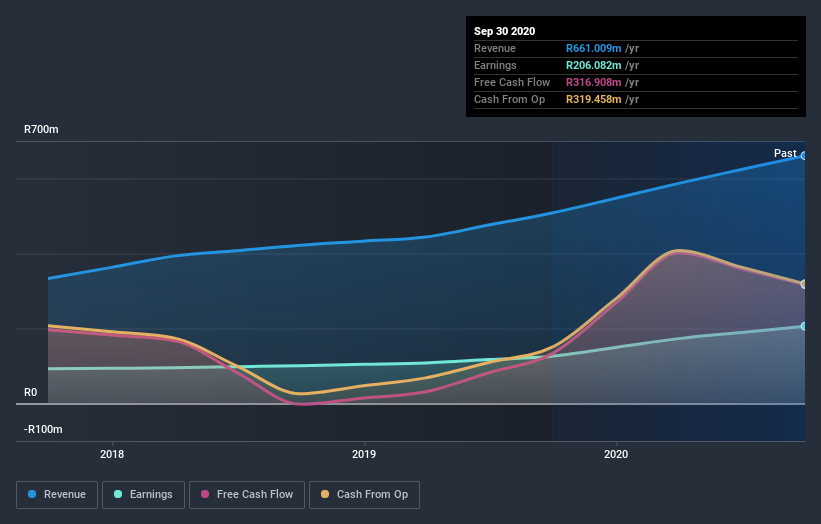
Task: Click the blue Revenue endpoint marker
Action: coord(803,155)
